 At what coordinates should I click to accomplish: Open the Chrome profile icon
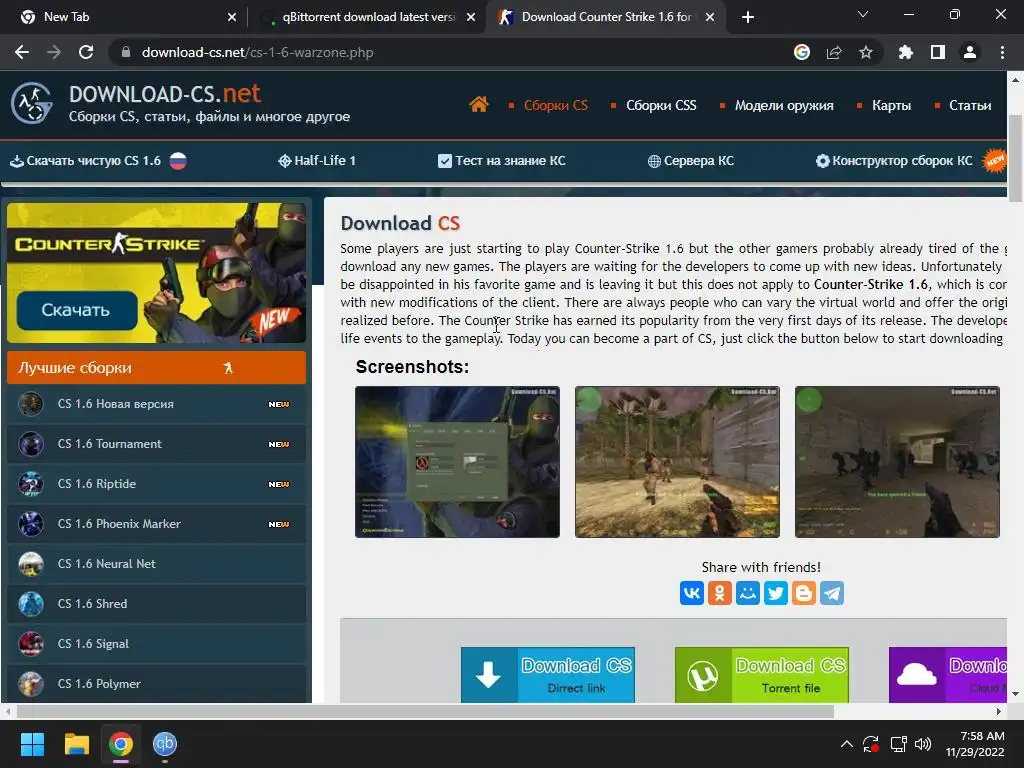[970, 52]
